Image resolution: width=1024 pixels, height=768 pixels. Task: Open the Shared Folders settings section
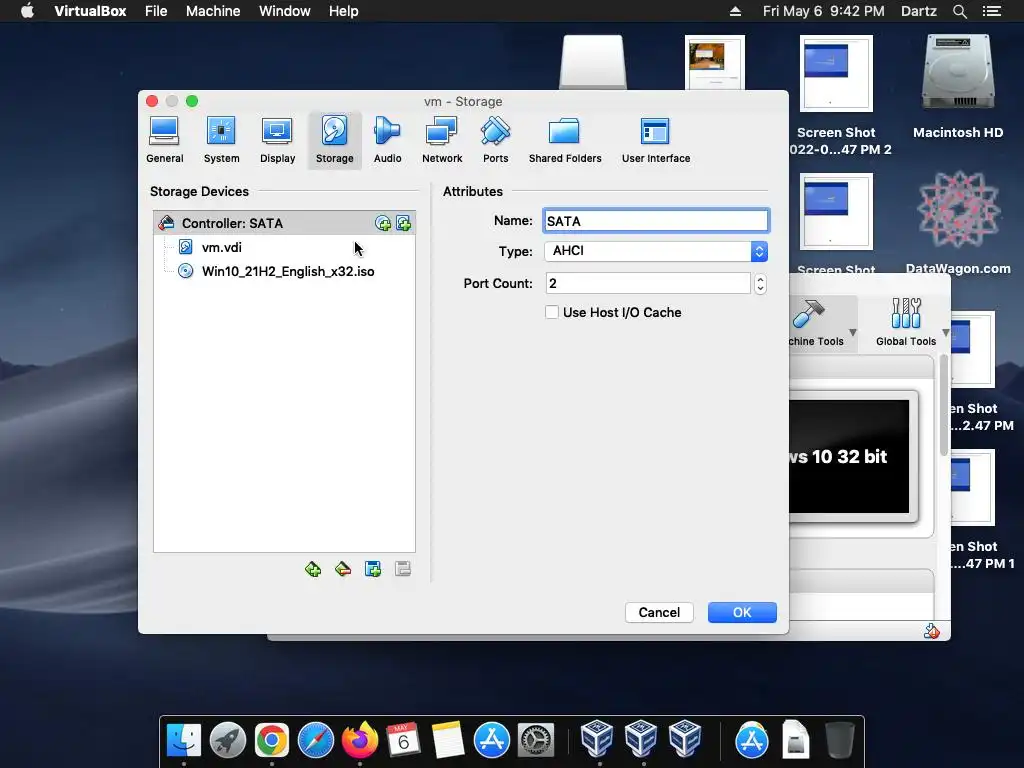coord(565,140)
